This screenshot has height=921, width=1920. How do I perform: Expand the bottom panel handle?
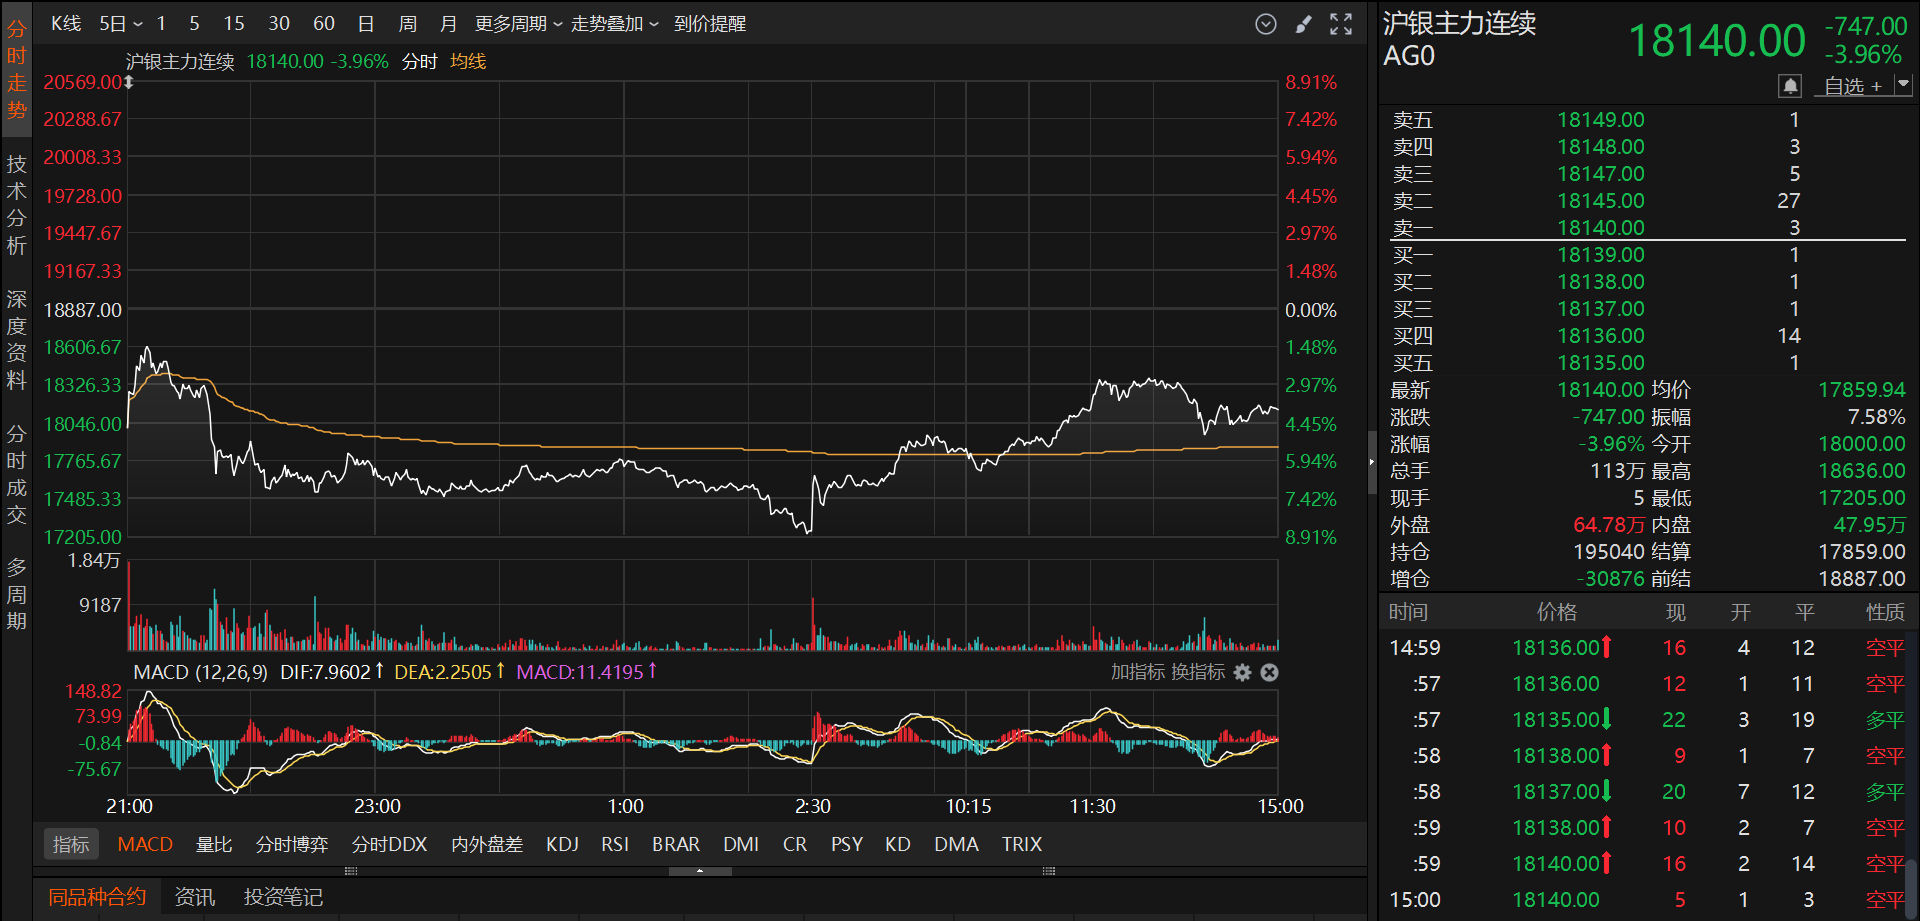(x=699, y=871)
